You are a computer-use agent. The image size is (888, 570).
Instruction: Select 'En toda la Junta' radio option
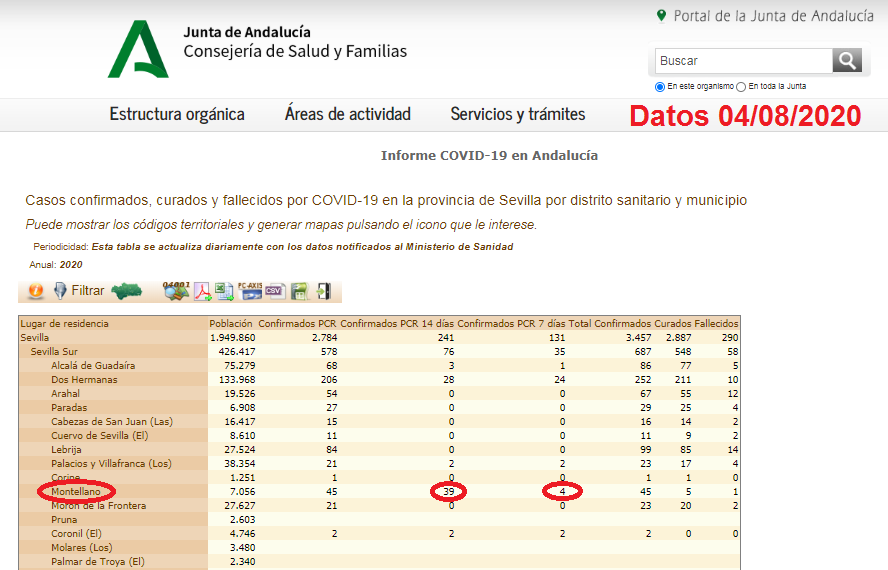[741, 87]
